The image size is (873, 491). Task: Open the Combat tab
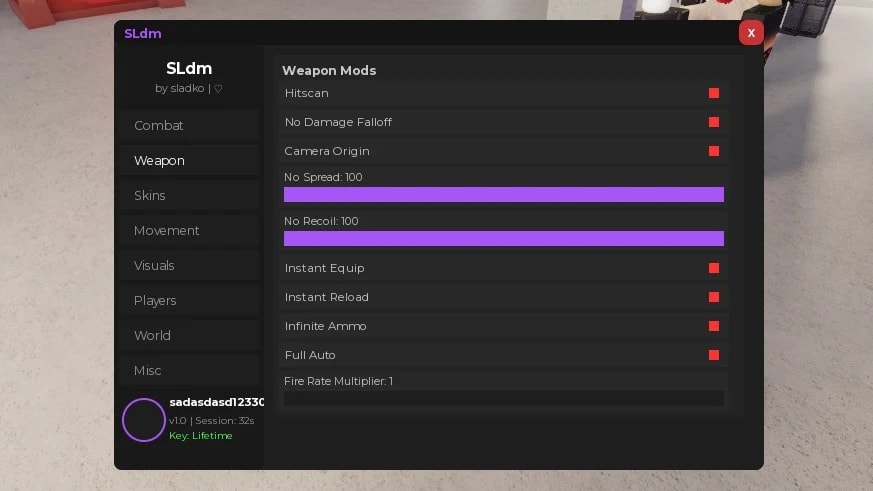click(189, 126)
